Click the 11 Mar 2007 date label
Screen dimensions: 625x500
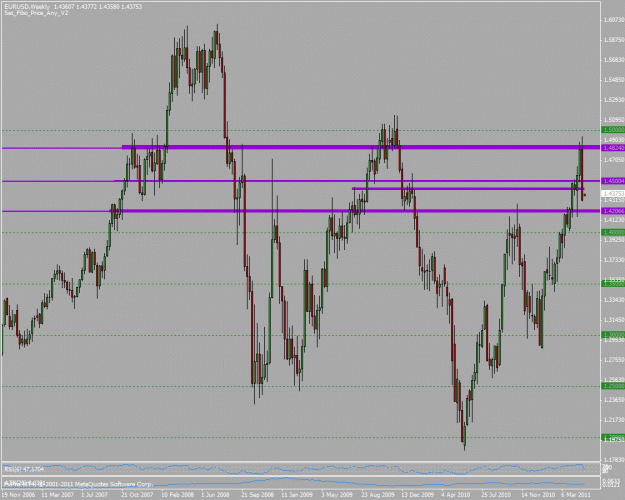(57, 495)
